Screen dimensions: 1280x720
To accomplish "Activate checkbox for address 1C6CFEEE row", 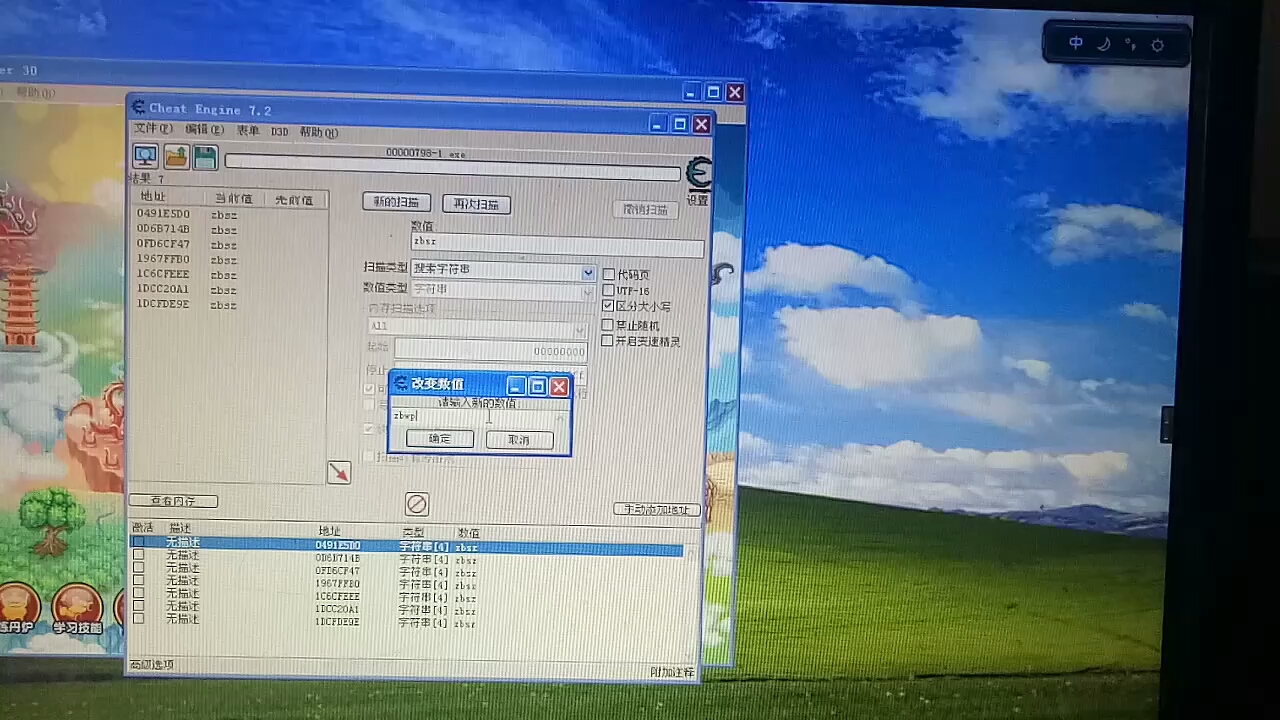I will (x=138, y=594).
